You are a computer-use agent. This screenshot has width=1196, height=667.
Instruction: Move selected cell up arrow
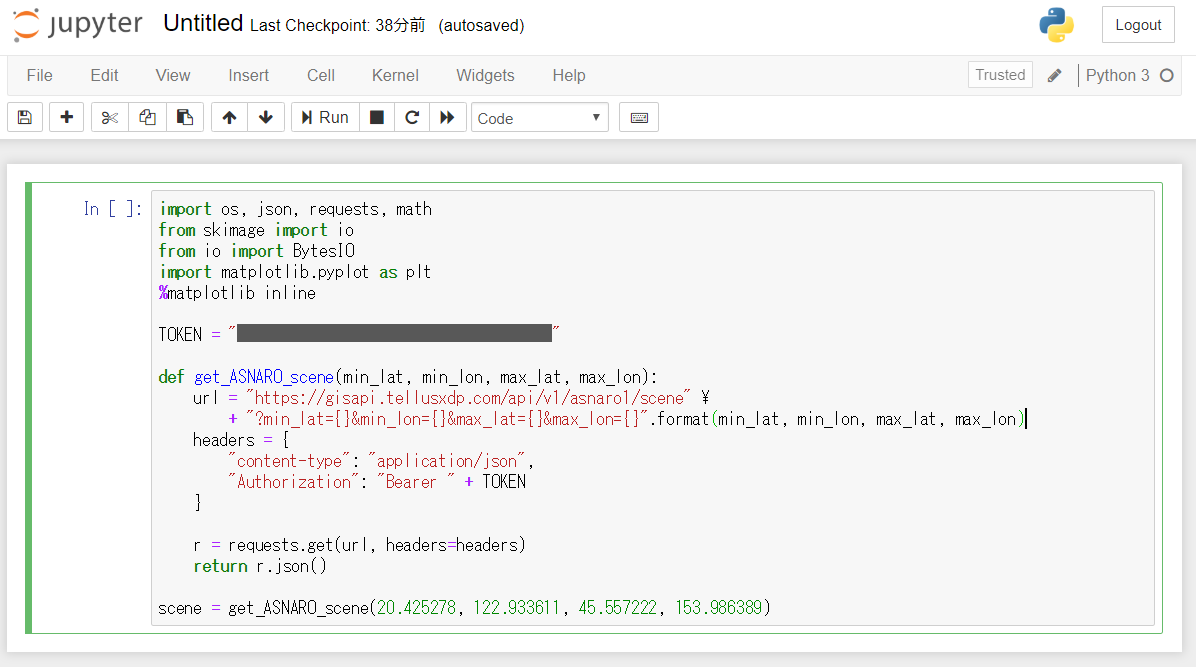click(230, 118)
